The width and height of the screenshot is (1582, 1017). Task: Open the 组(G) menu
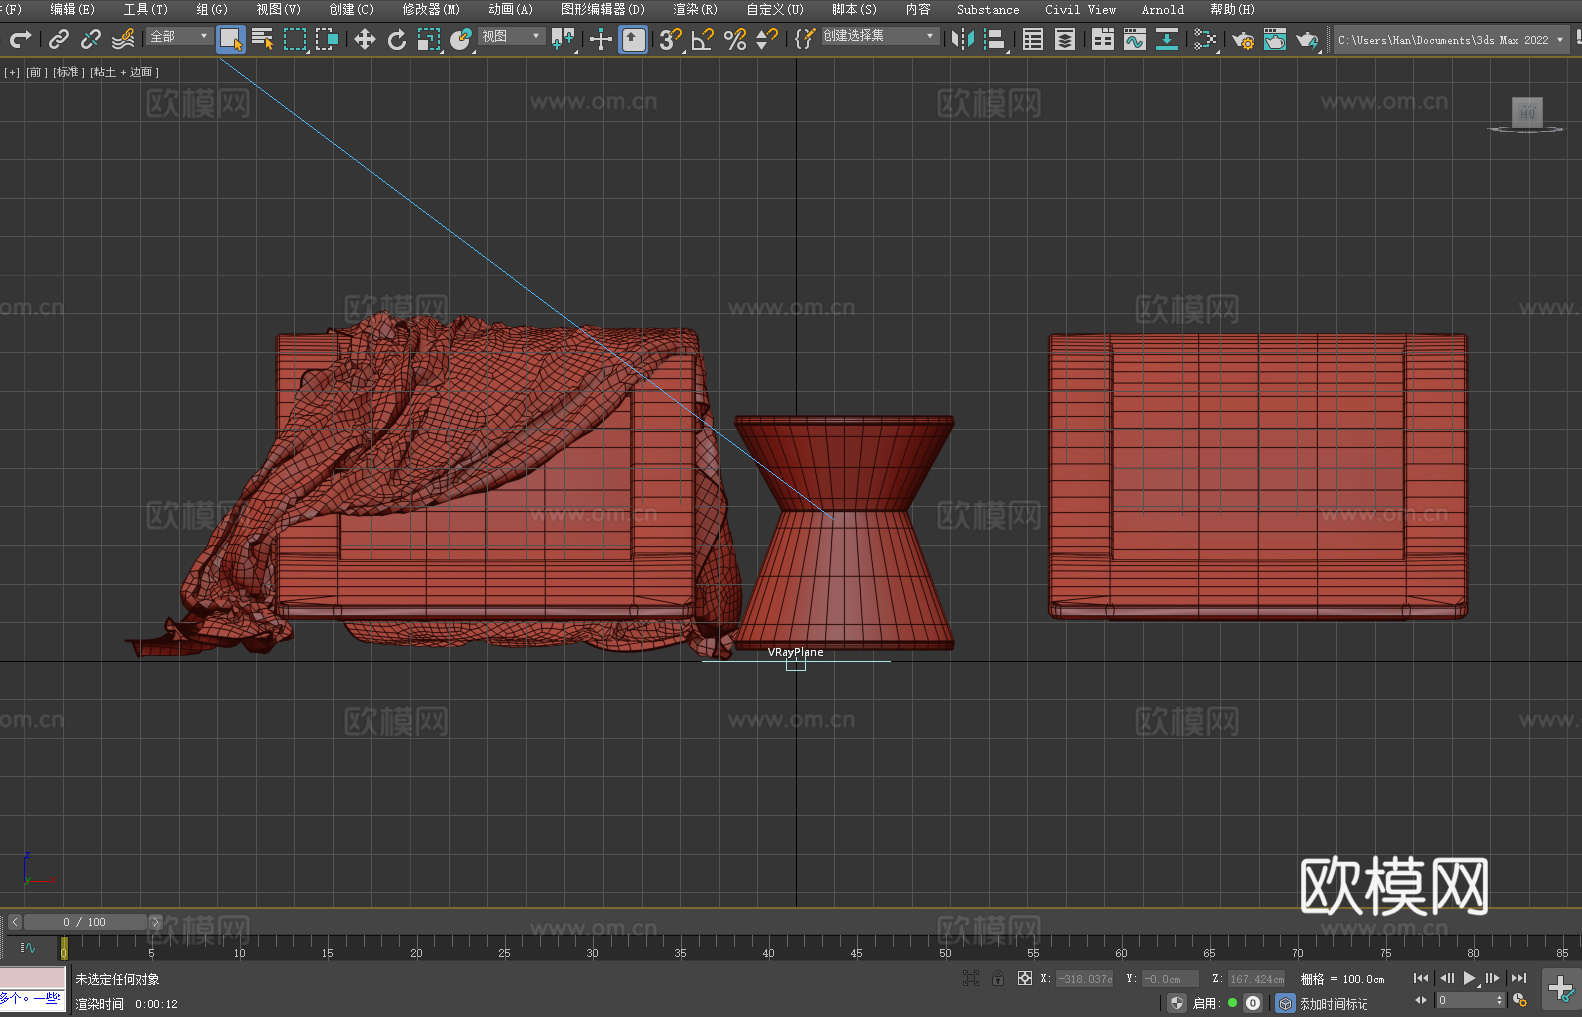click(x=212, y=9)
